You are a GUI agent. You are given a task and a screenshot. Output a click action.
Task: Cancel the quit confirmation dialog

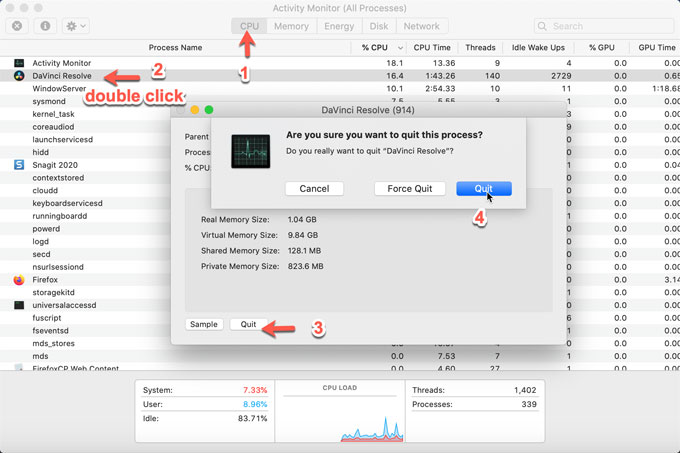coord(314,188)
